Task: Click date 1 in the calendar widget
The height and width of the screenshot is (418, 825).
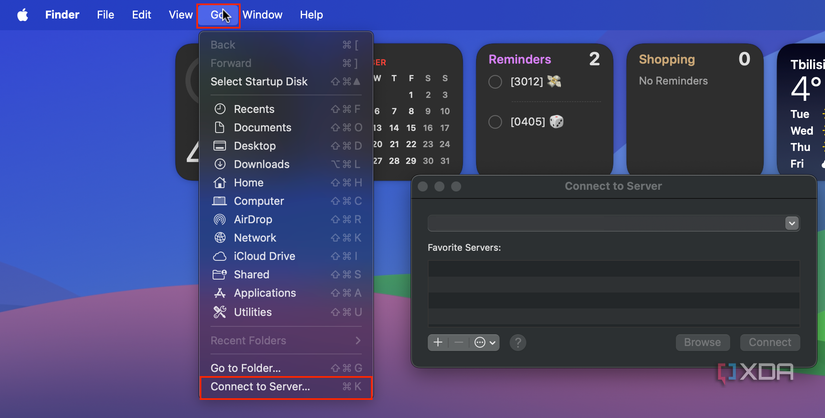Action: pos(411,95)
